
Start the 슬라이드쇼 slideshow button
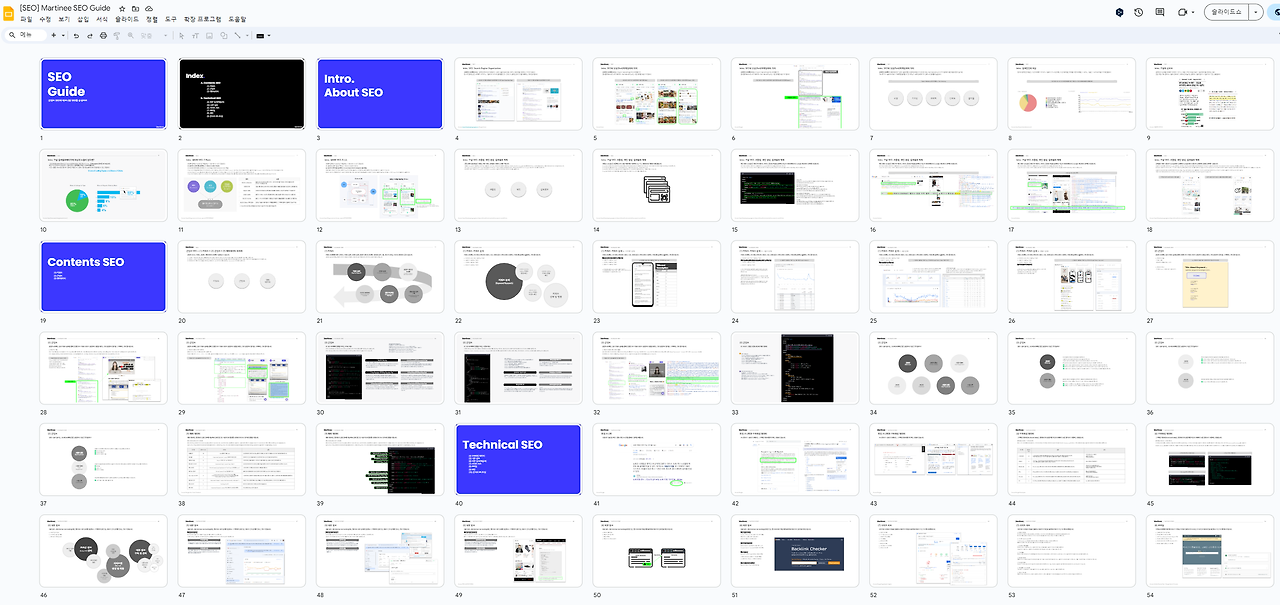point(1226,12)
